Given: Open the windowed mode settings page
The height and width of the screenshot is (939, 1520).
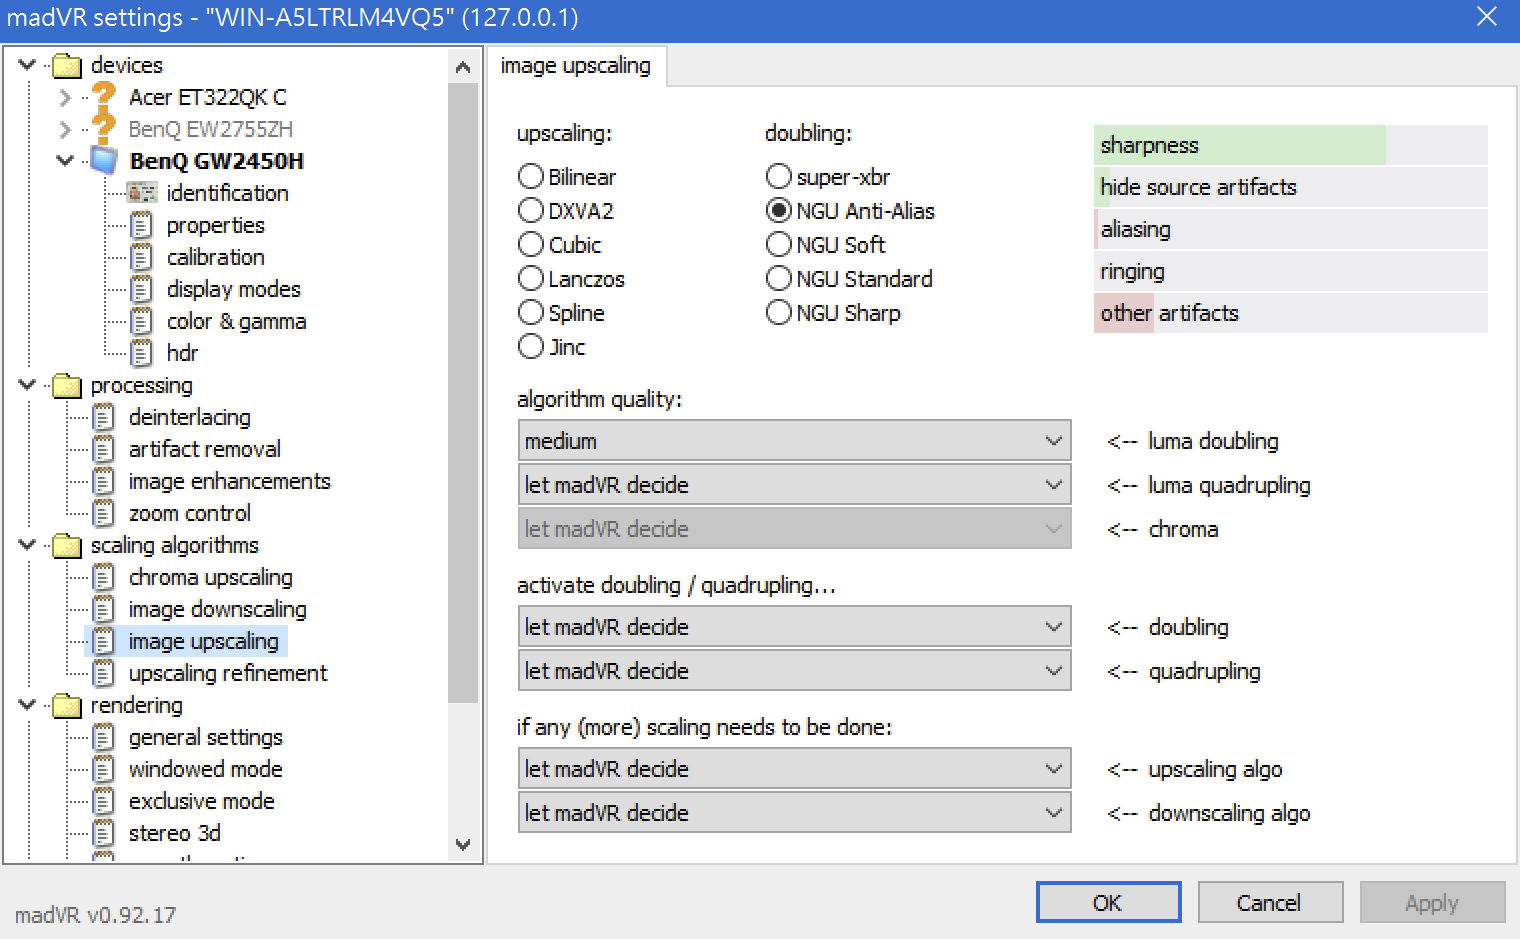Looking at the screenshot, I should [205, 769].
